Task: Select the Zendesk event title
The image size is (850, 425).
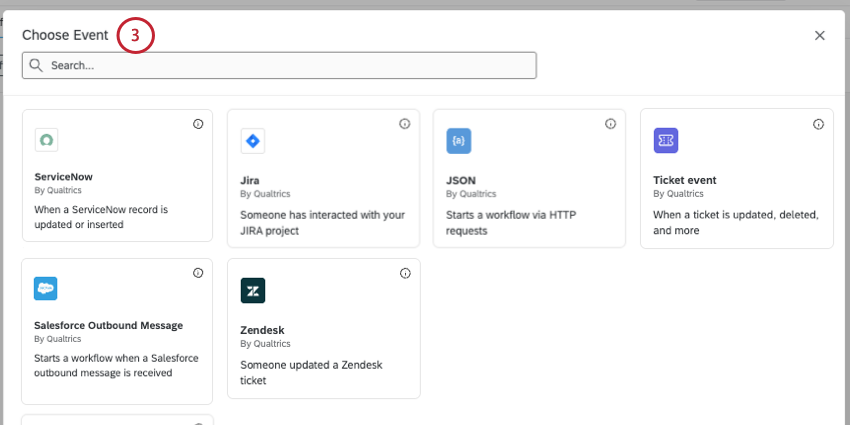Action: pyautogui.click(x=262, y=330)
